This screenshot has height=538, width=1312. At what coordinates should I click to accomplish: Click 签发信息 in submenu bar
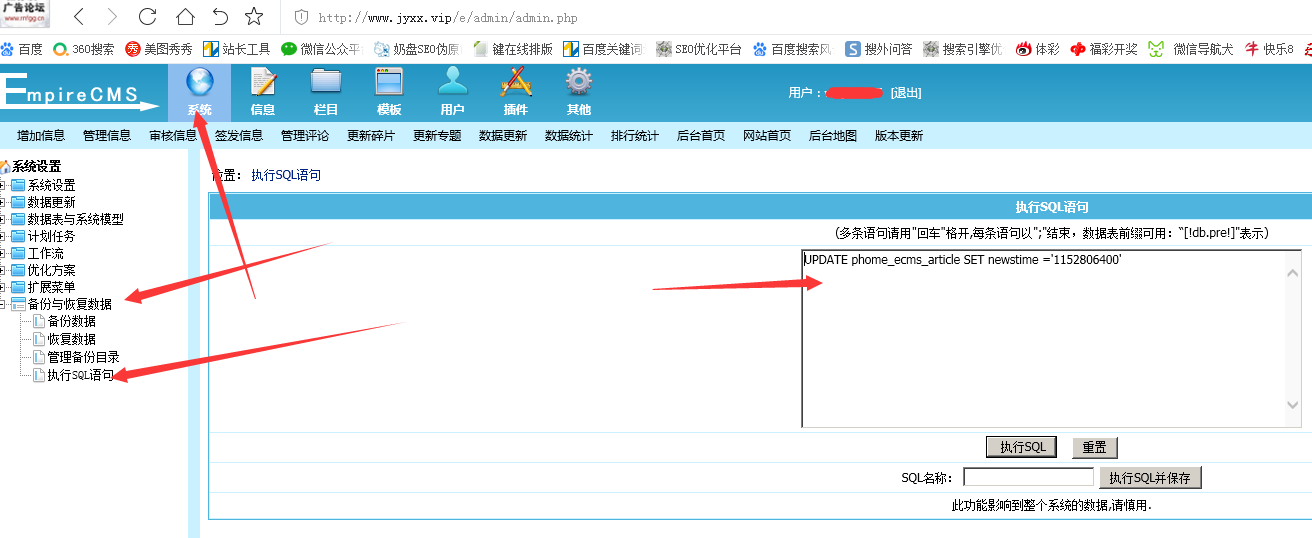(239, 136)
